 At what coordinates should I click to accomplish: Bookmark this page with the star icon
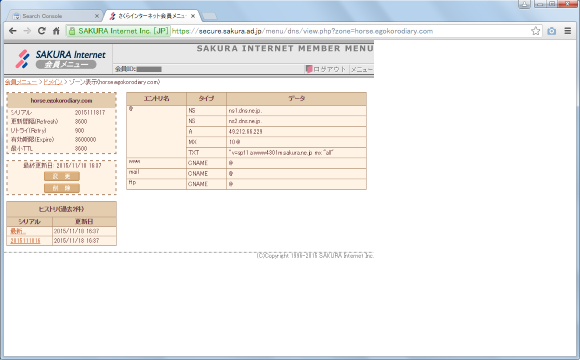[x=535, y=31]
